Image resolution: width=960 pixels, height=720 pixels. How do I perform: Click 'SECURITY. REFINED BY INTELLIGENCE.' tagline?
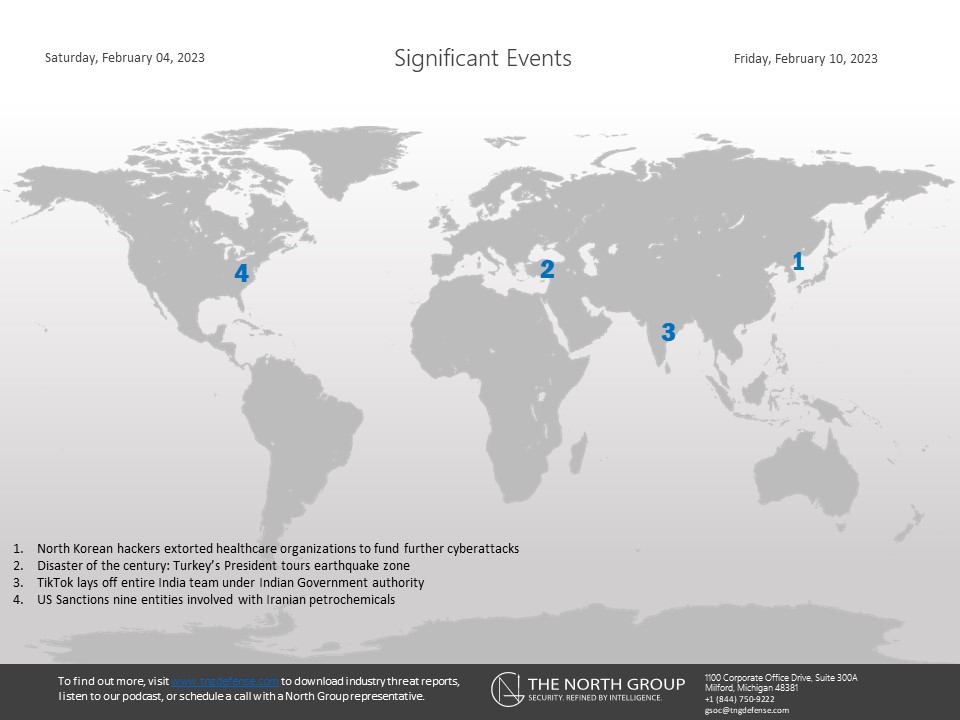coord(595,698)
